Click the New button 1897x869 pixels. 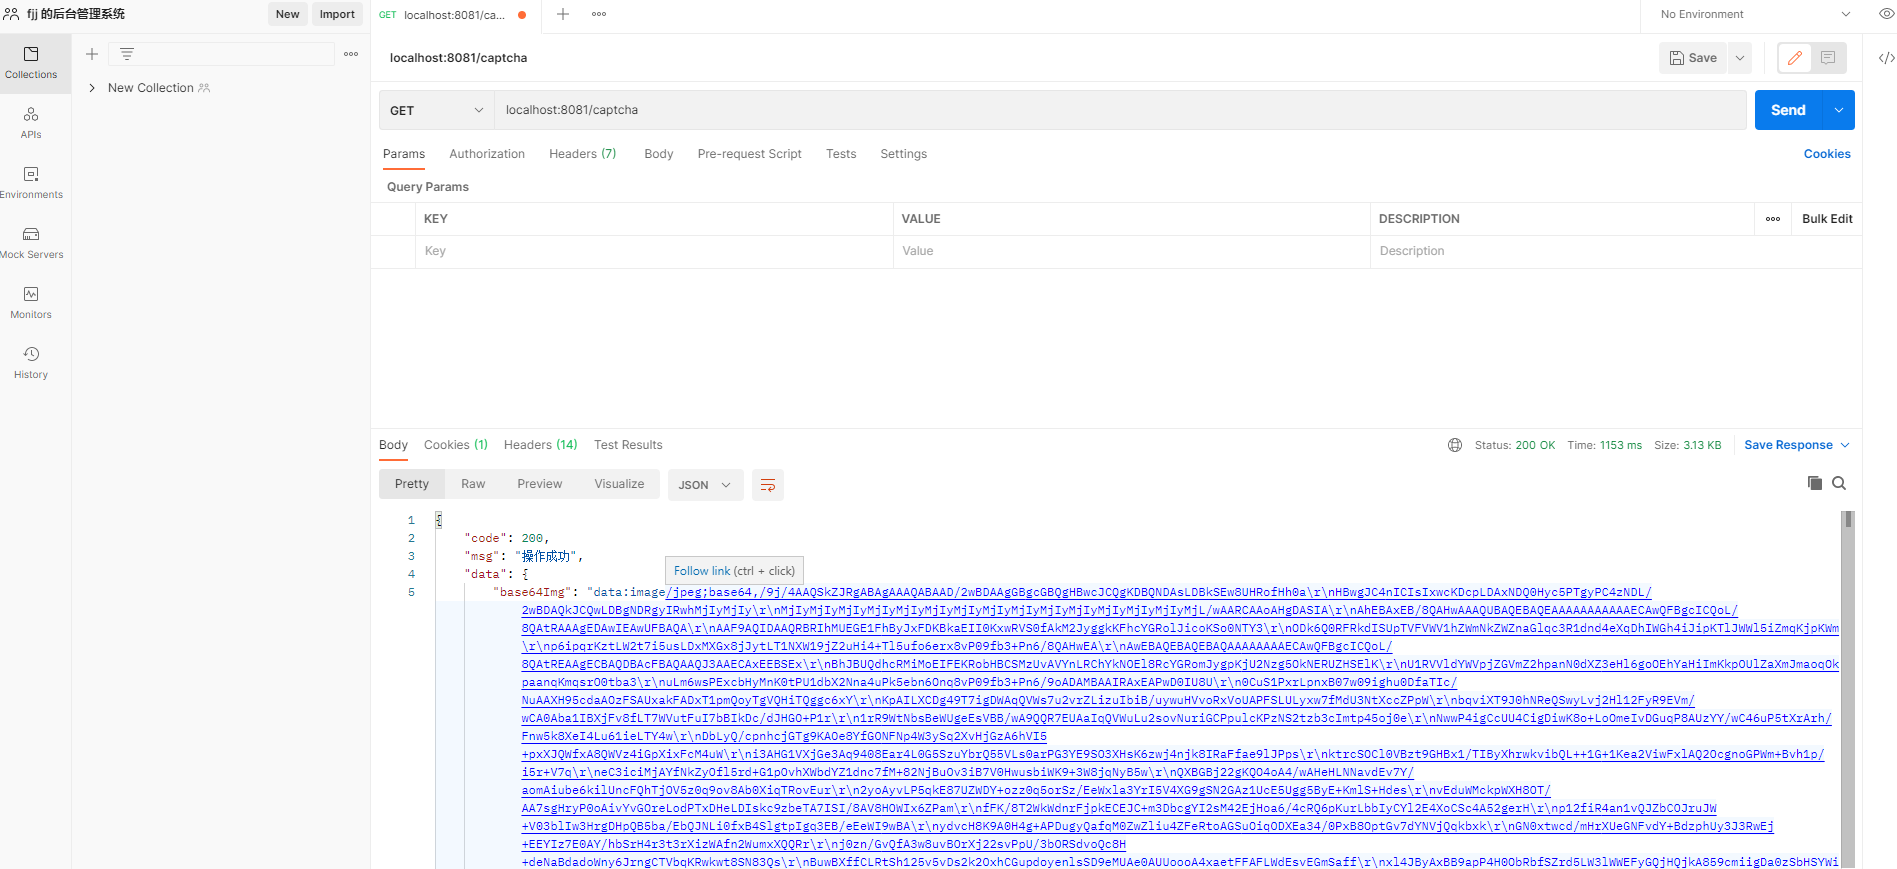288,14
